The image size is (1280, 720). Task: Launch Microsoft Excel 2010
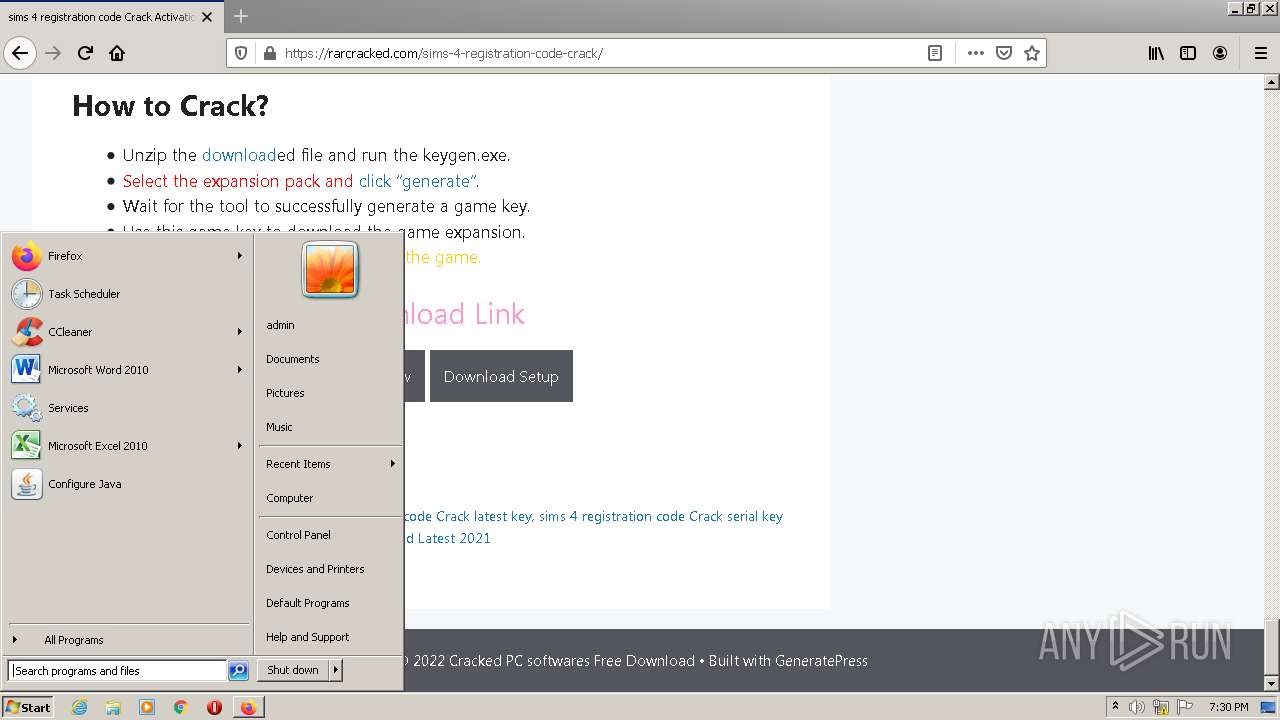[x=127, y=446]
